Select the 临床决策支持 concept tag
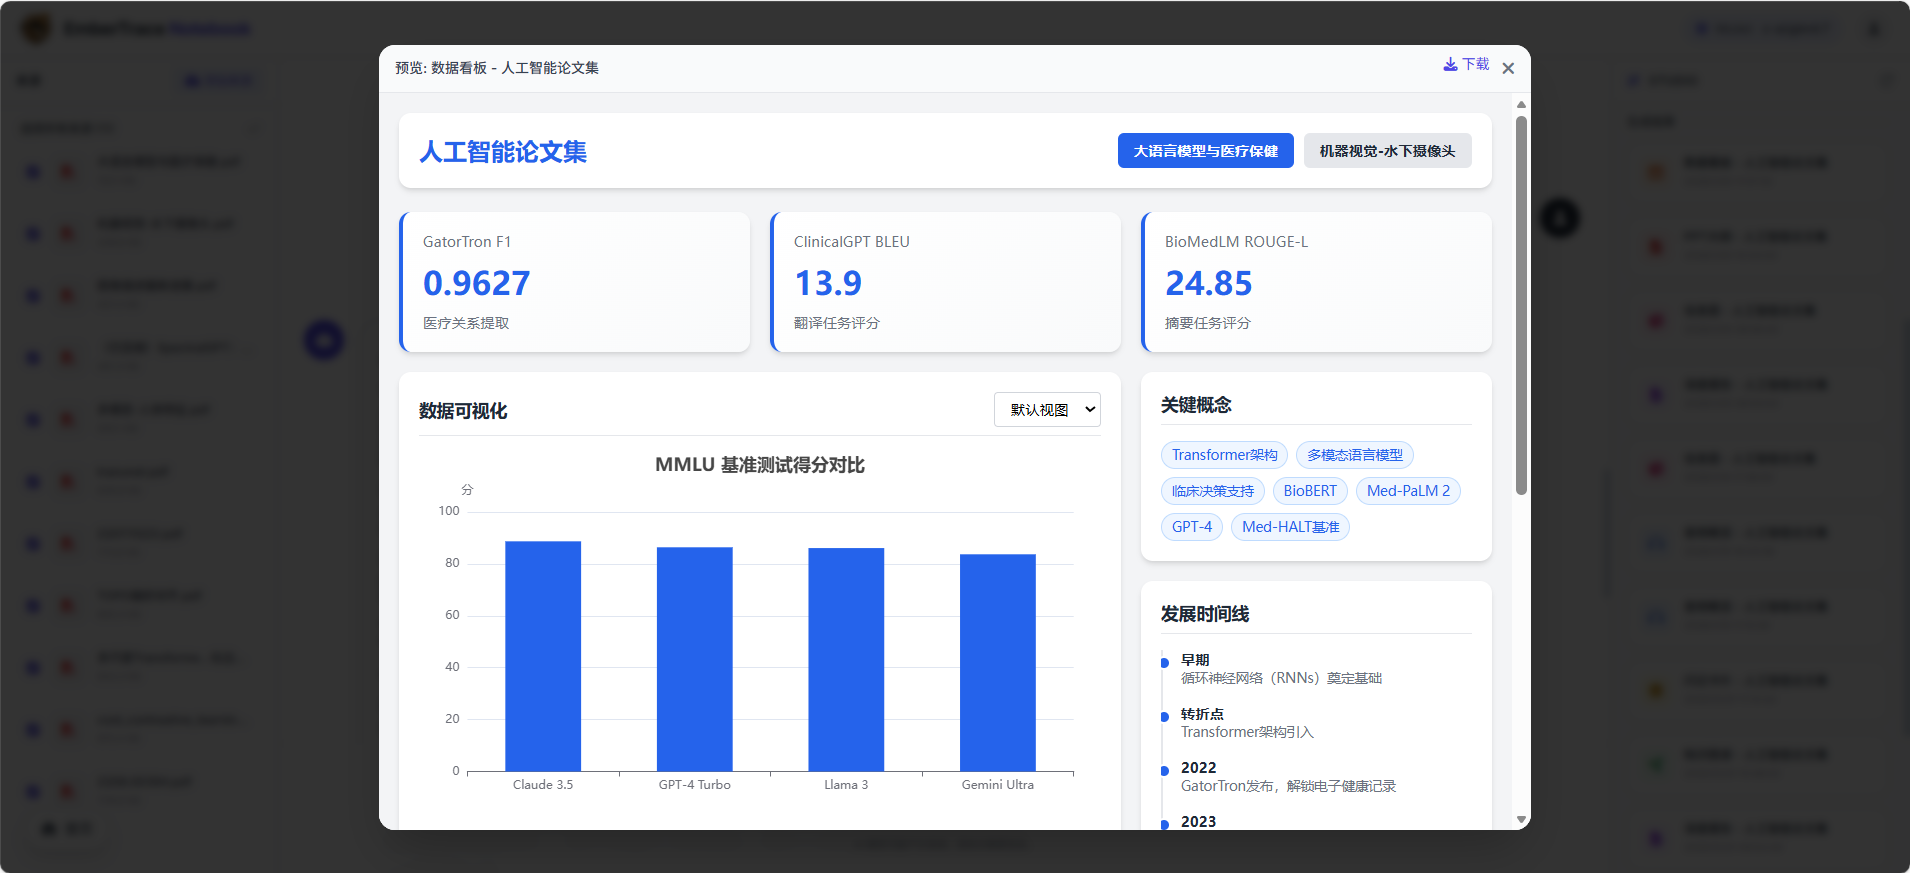Viewport: 1910px width, 873px height. 1213,491
